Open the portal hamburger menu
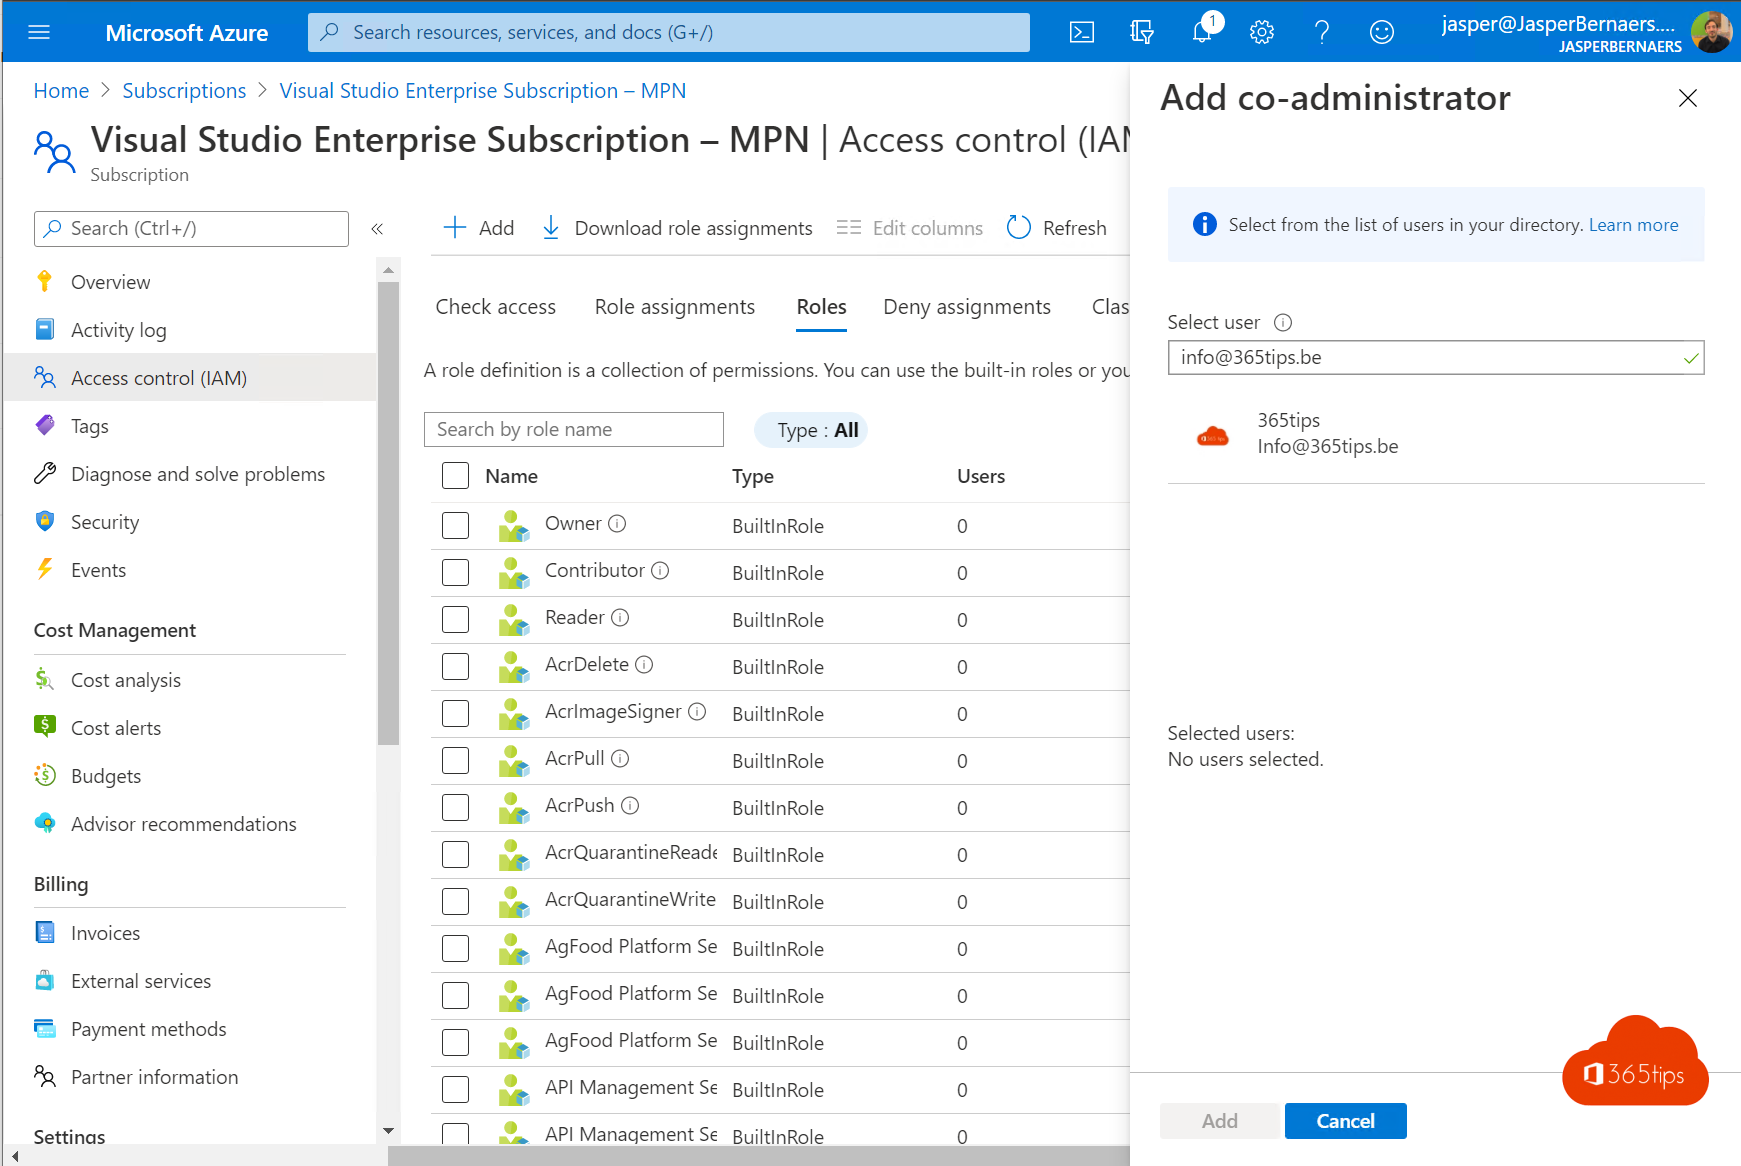The height and width of the screenshot is (1166, 1741). point(39,31)
